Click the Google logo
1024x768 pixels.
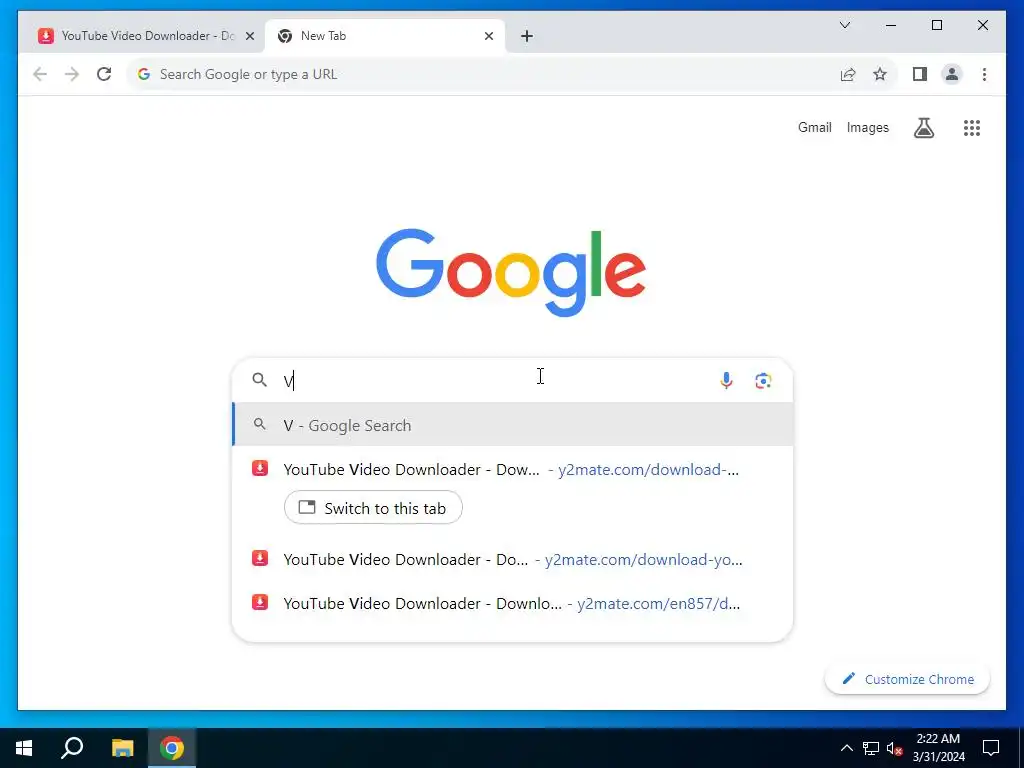511,272
